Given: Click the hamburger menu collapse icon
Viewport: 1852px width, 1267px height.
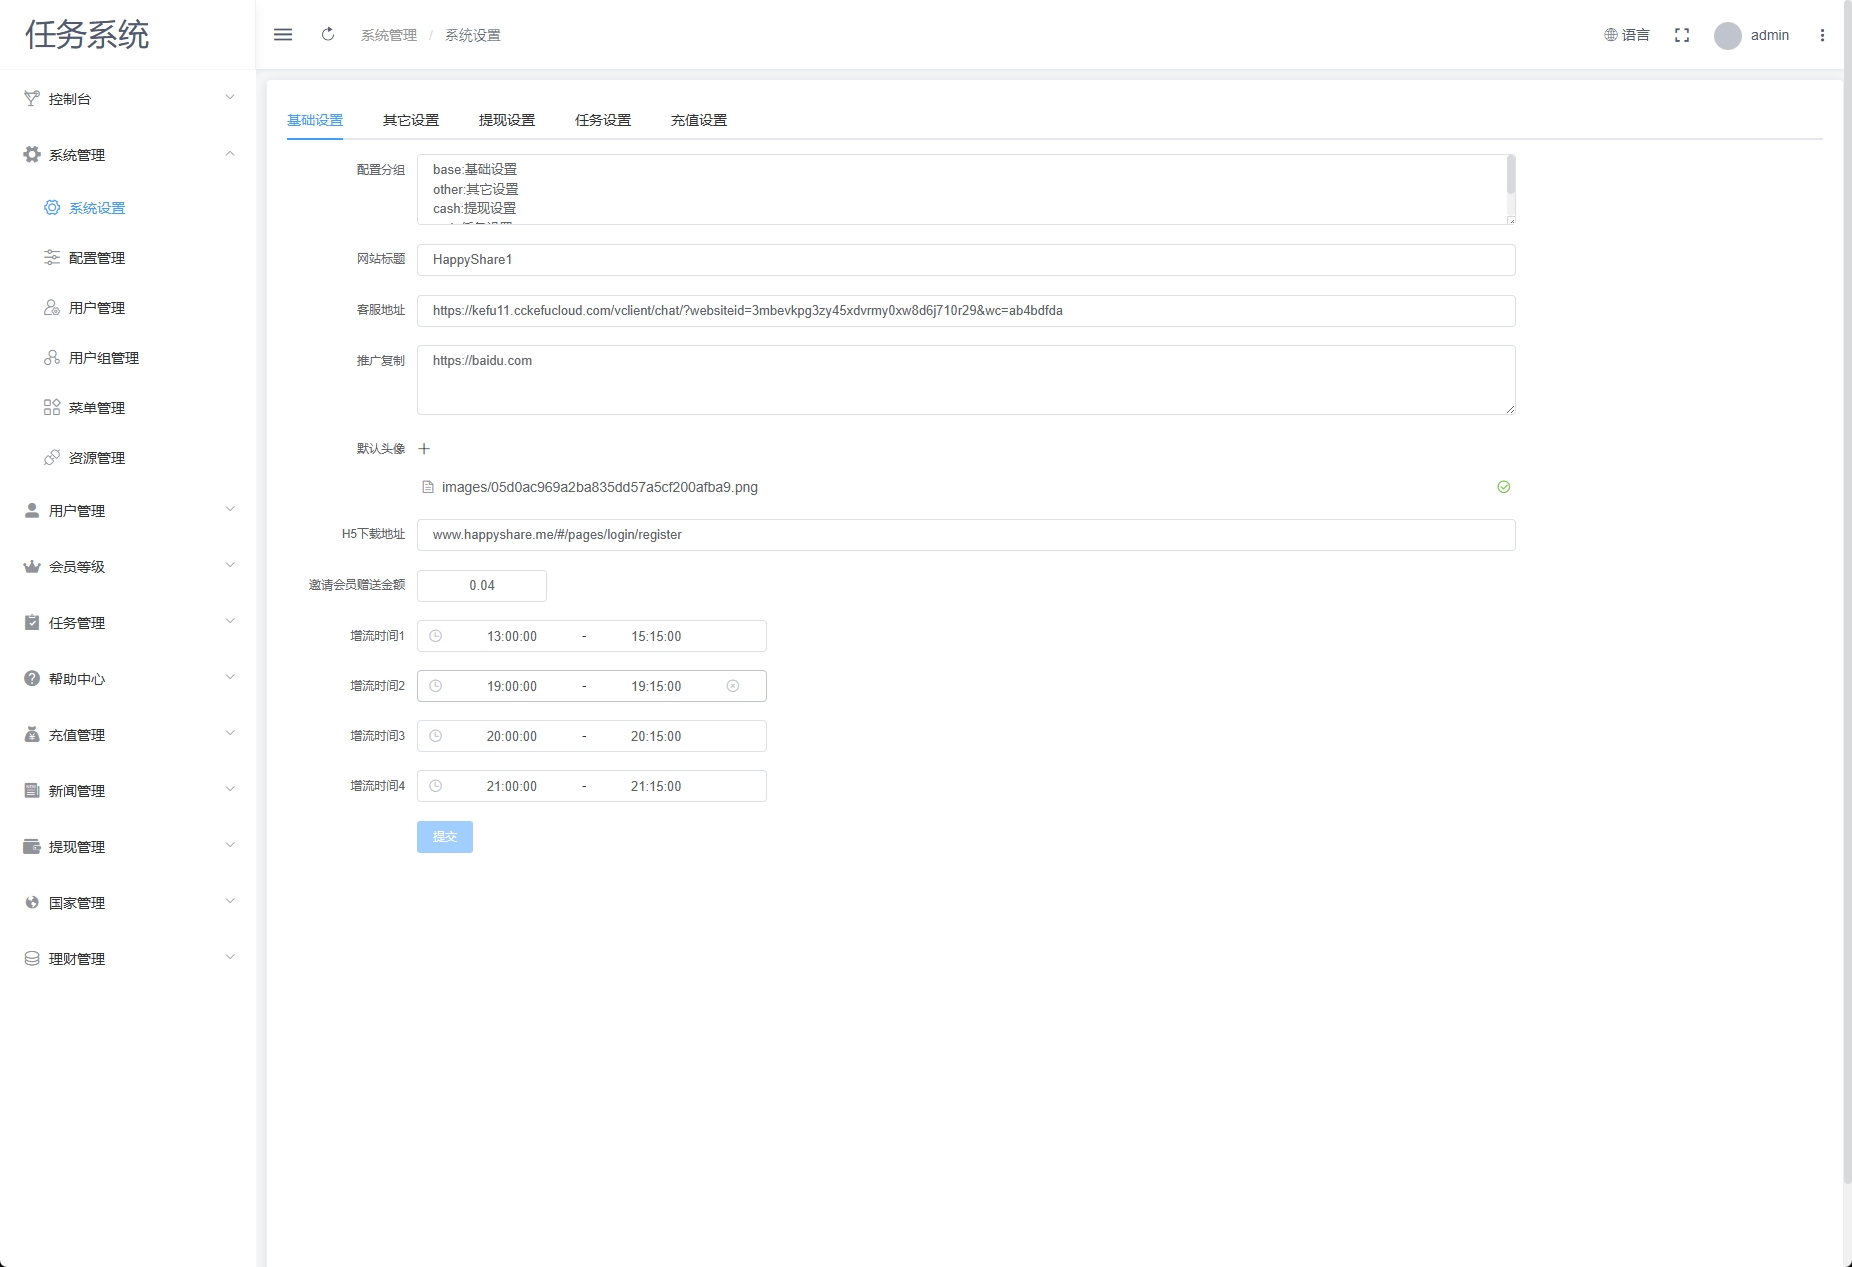Looking at the screenshot, I should [283, 35].
